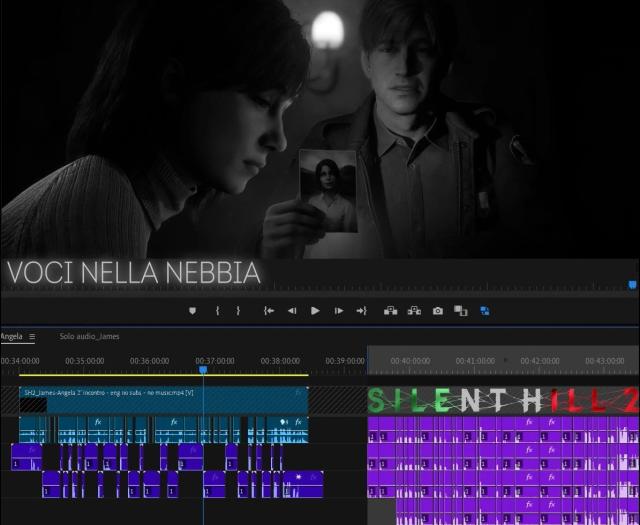640x525 pixels.
Task: Jump to the In point
Action: click(269, 311)
